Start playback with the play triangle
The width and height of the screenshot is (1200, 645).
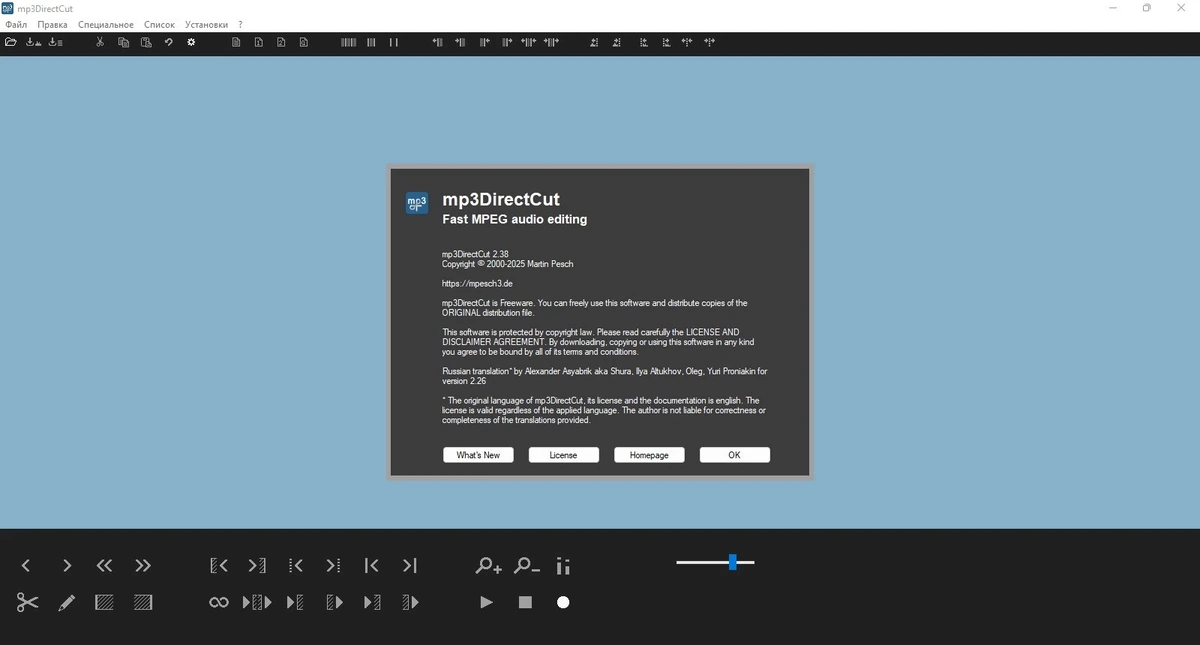[487, 603]
